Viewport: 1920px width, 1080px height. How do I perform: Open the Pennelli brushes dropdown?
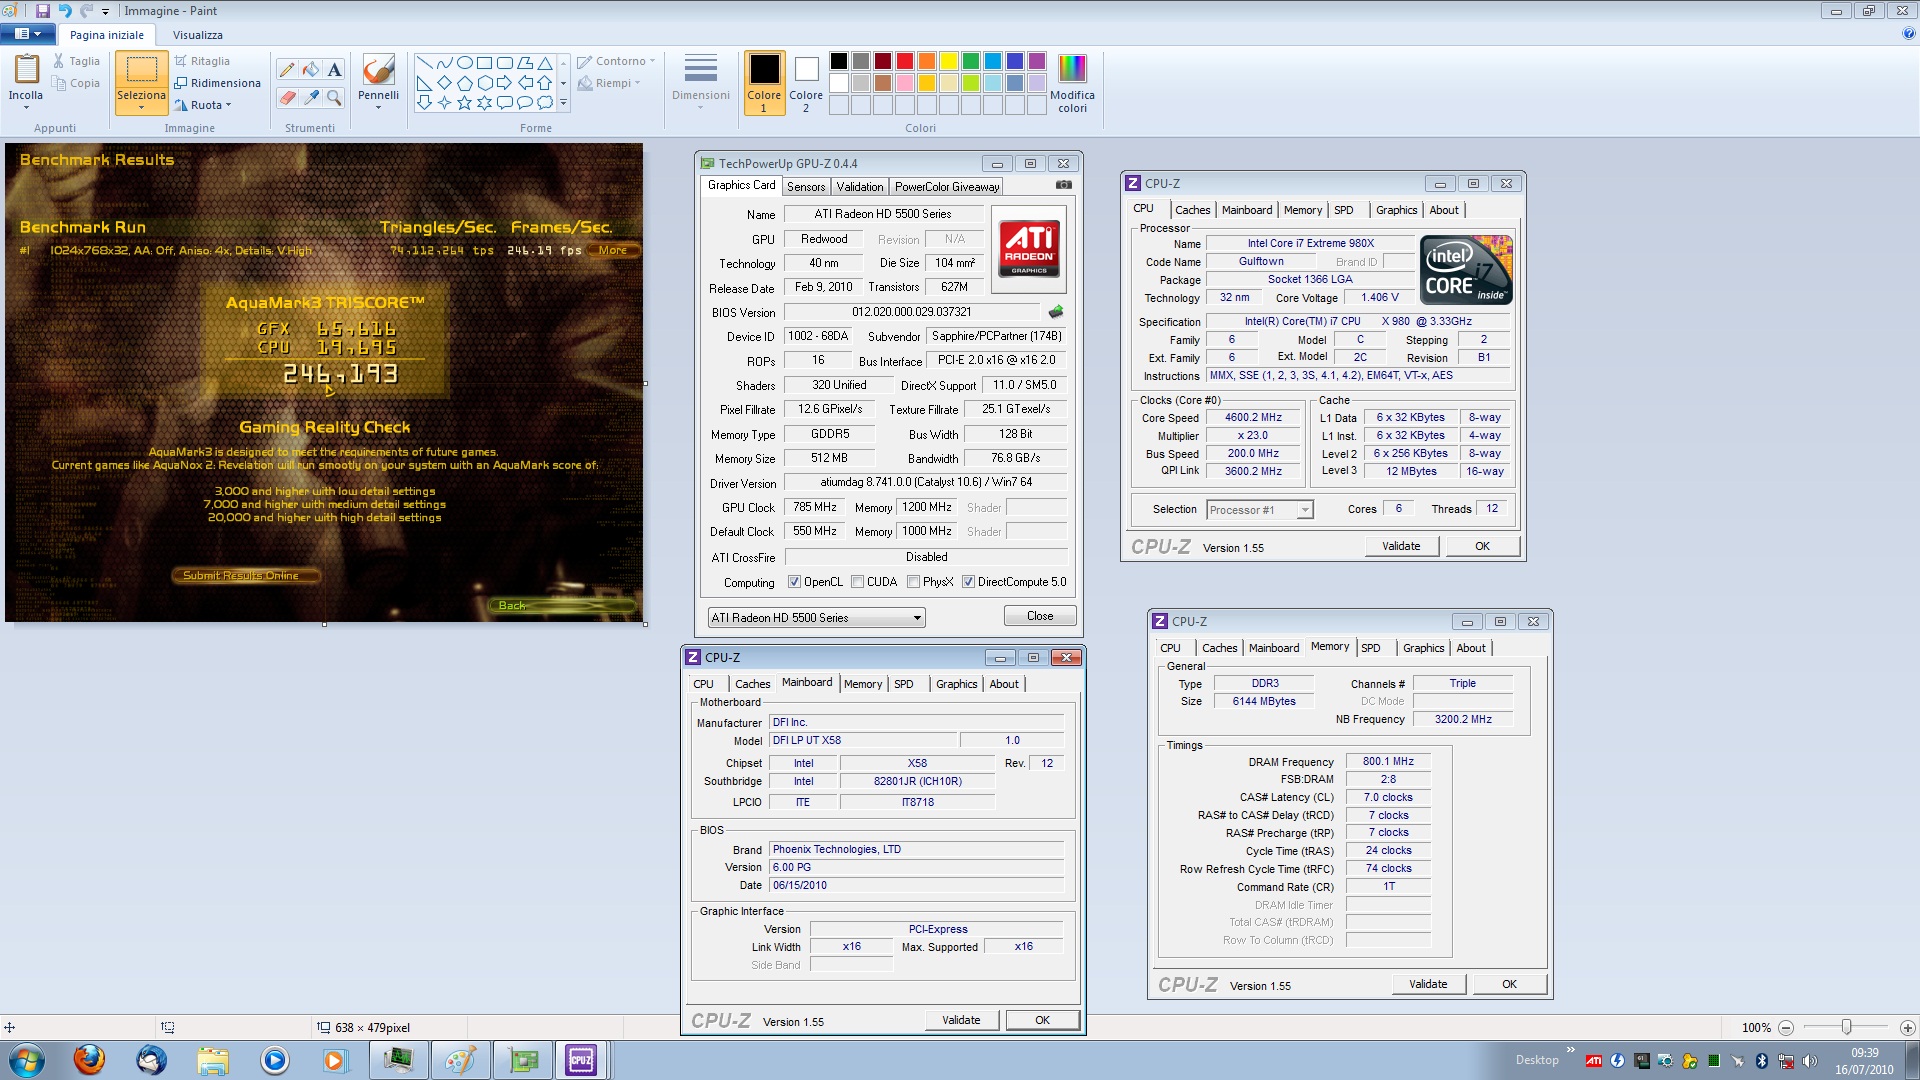(x=378, y=101)
